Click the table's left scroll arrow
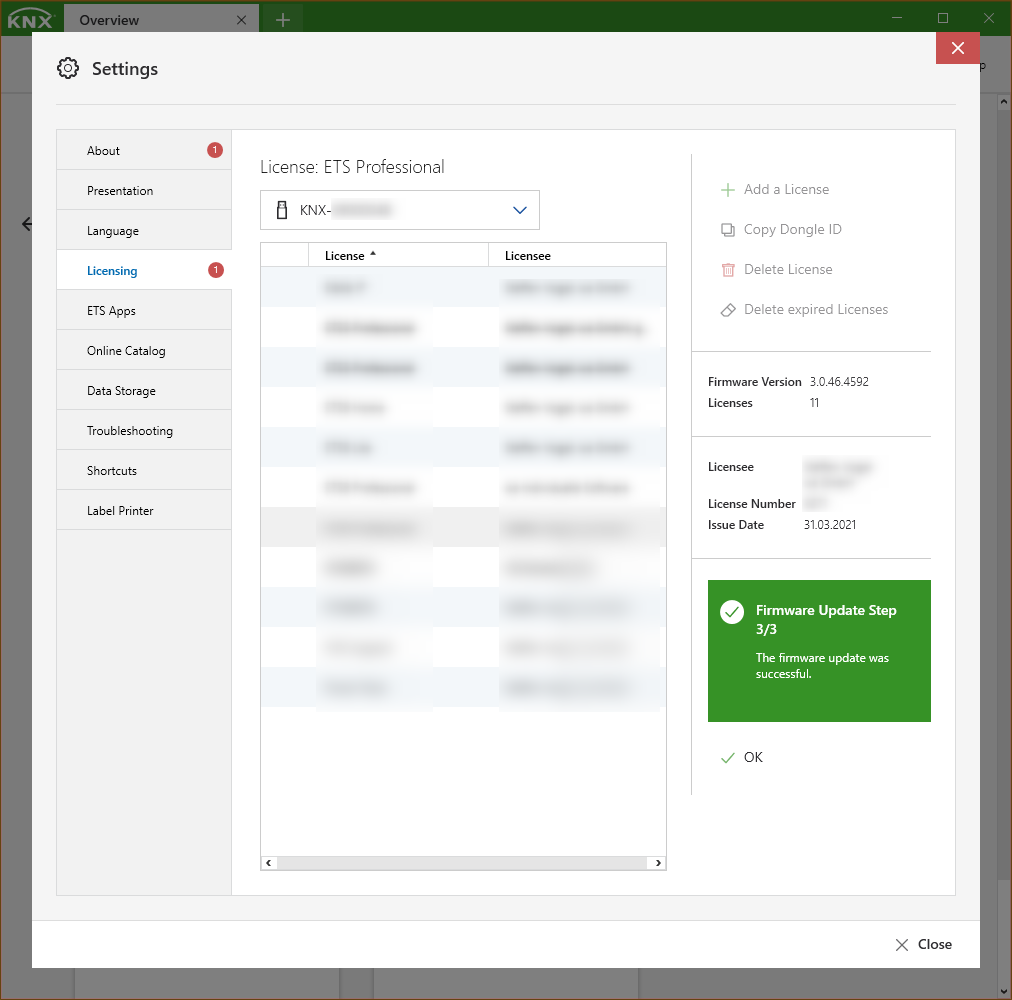Screen dimensions: 1012x1000 click(x=268, y=863)
